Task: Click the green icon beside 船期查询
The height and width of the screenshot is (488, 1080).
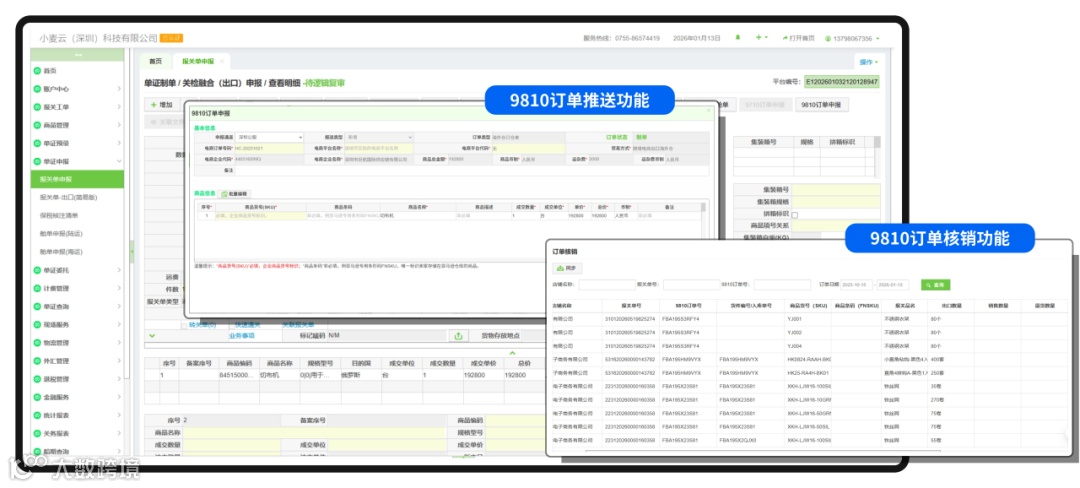Action: (x=37, y=452)
